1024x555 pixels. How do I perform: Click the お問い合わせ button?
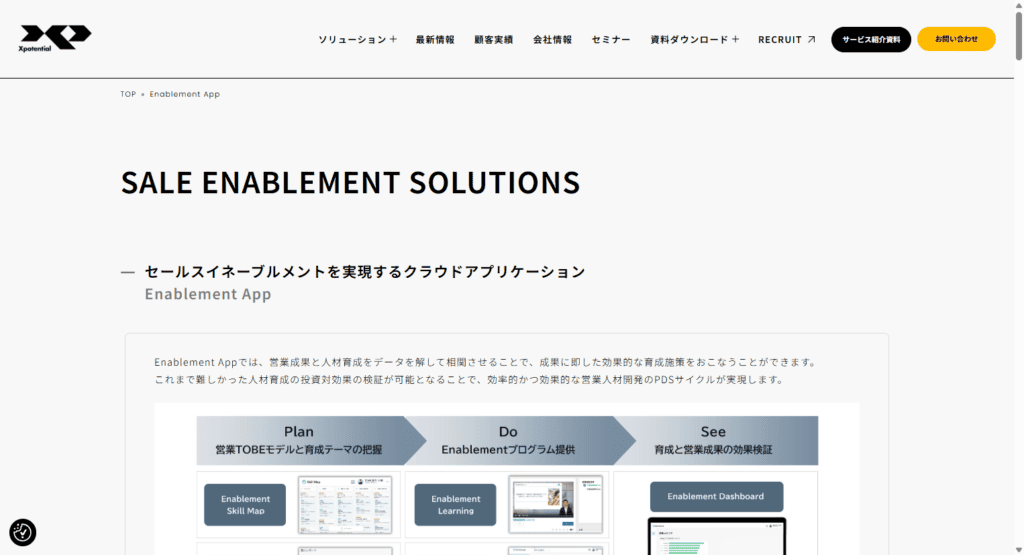pos(956,39)
